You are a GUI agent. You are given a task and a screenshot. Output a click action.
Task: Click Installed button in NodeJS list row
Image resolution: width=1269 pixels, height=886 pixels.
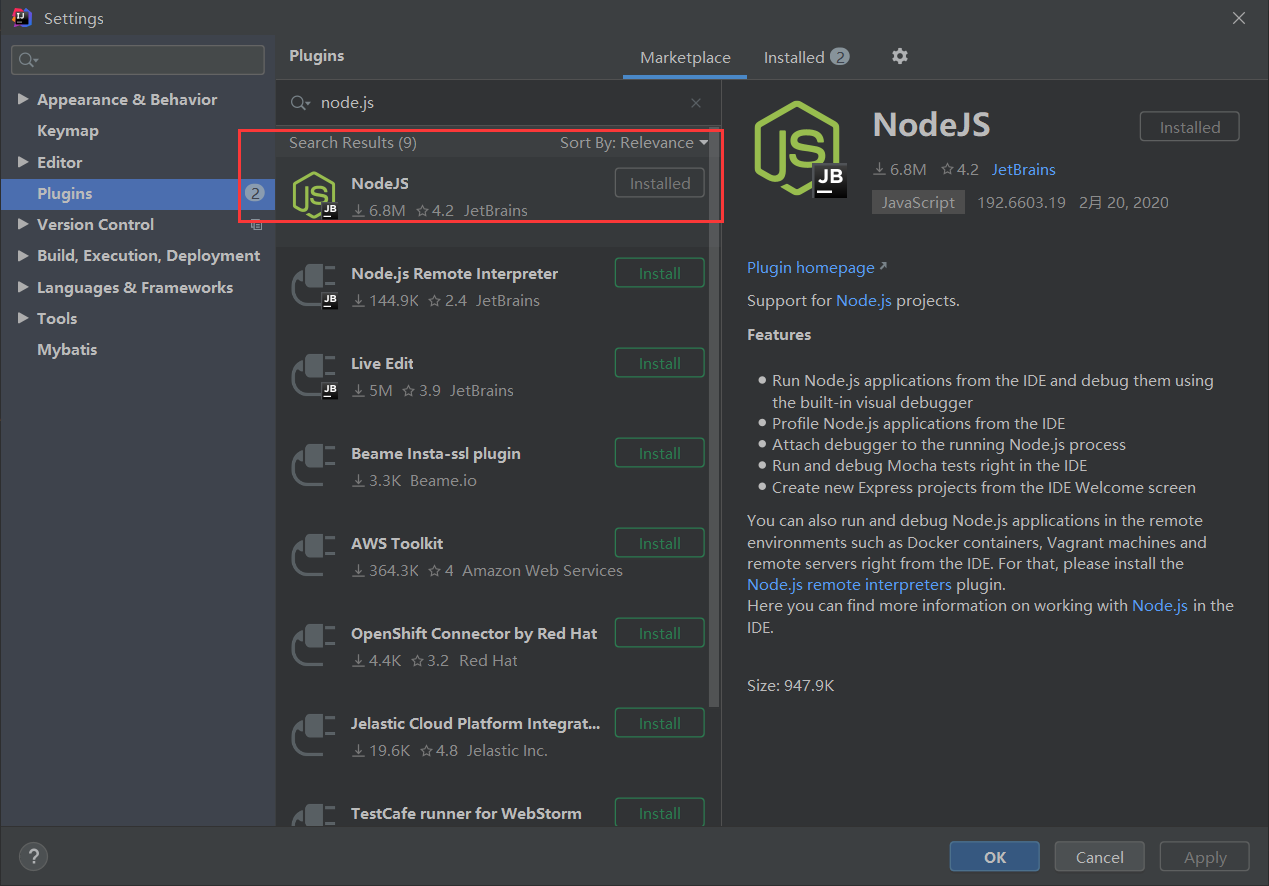(x=659, y=183)
